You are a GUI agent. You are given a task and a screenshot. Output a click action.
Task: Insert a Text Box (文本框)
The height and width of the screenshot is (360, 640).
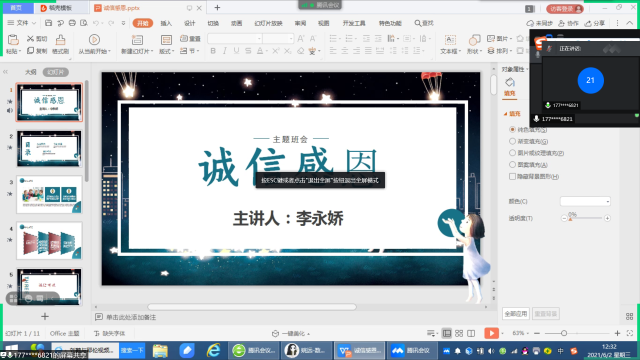click(x=450, y=44)
